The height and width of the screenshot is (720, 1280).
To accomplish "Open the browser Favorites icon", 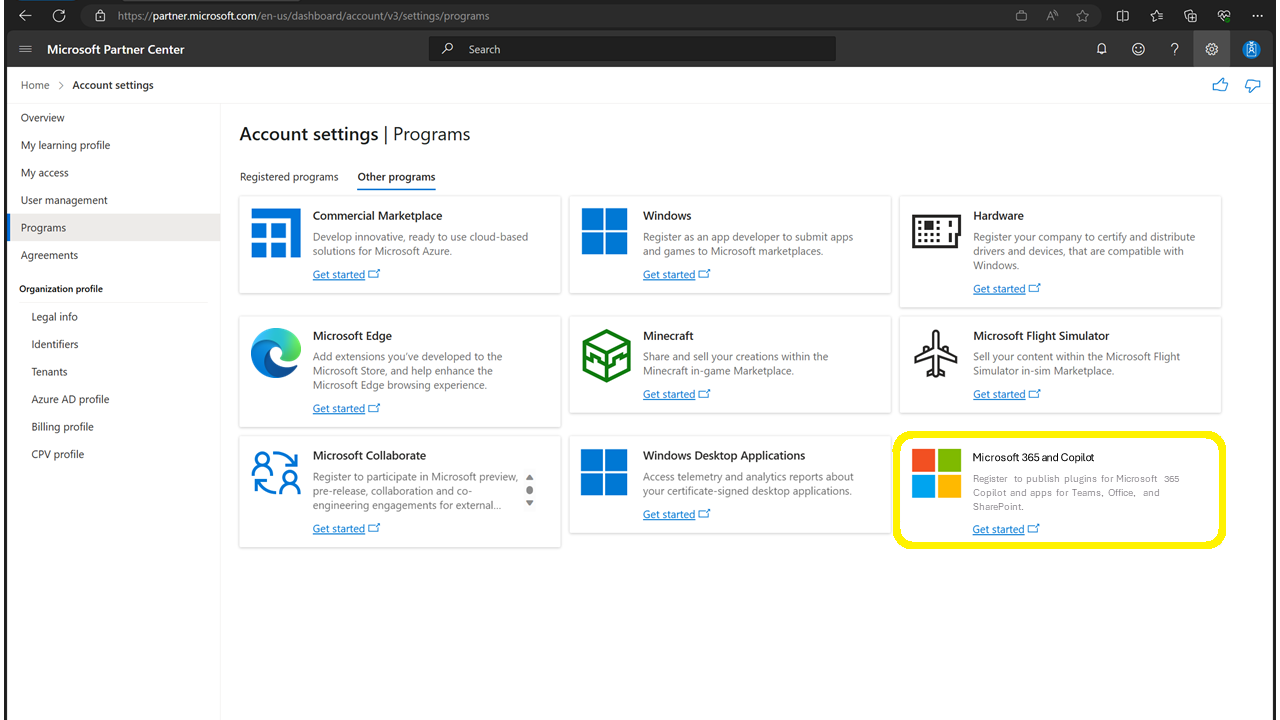I will [x=1157, y=16].
